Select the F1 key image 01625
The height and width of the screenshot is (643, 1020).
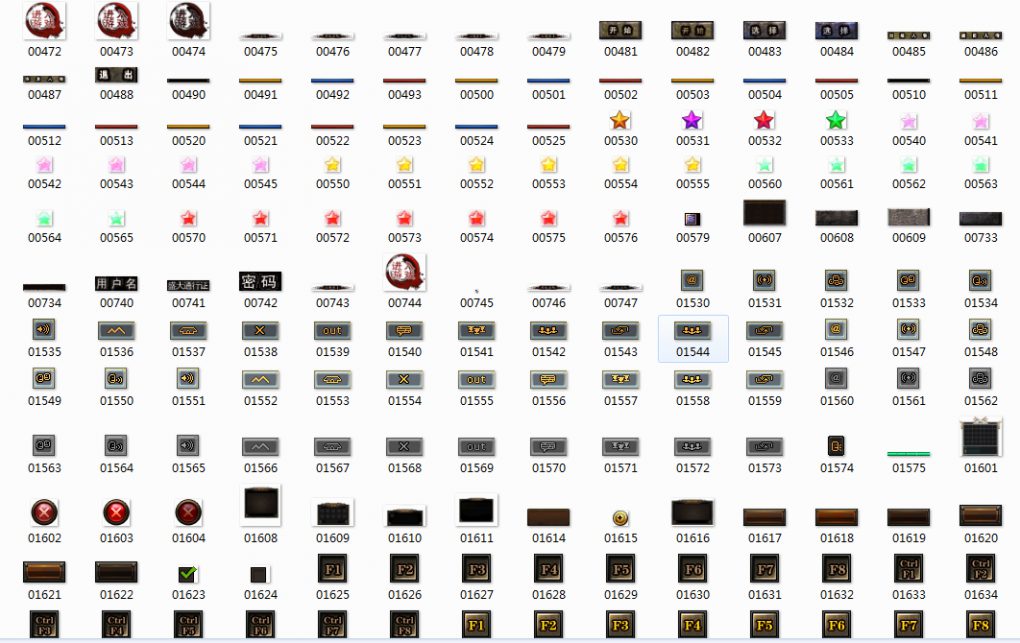coord(333,569)
